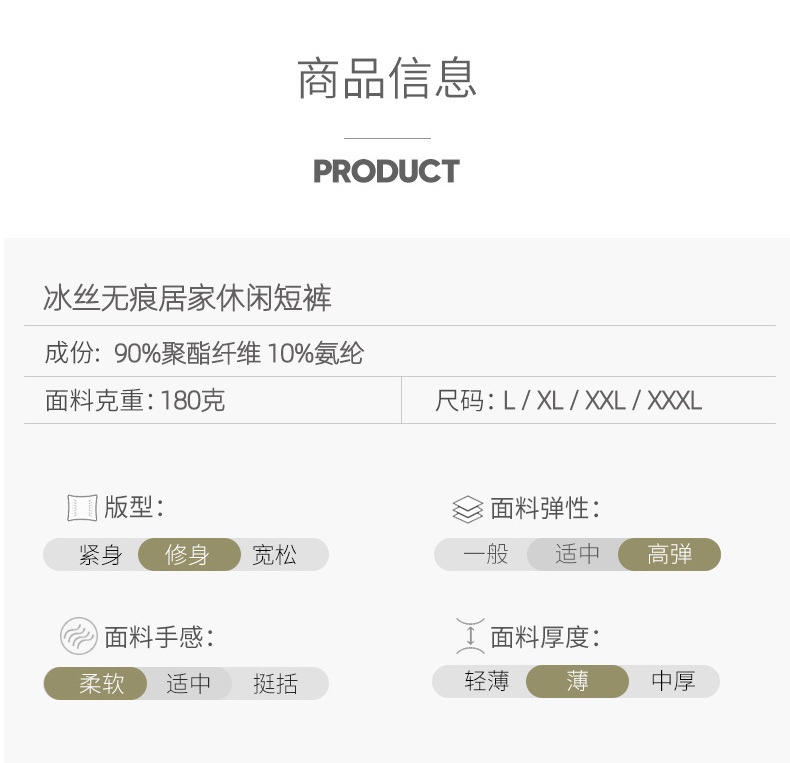This screenshot has width=790, height=763.
Task: Click the 面料弹性 stacked layers icon
Action: pos(467,509)
